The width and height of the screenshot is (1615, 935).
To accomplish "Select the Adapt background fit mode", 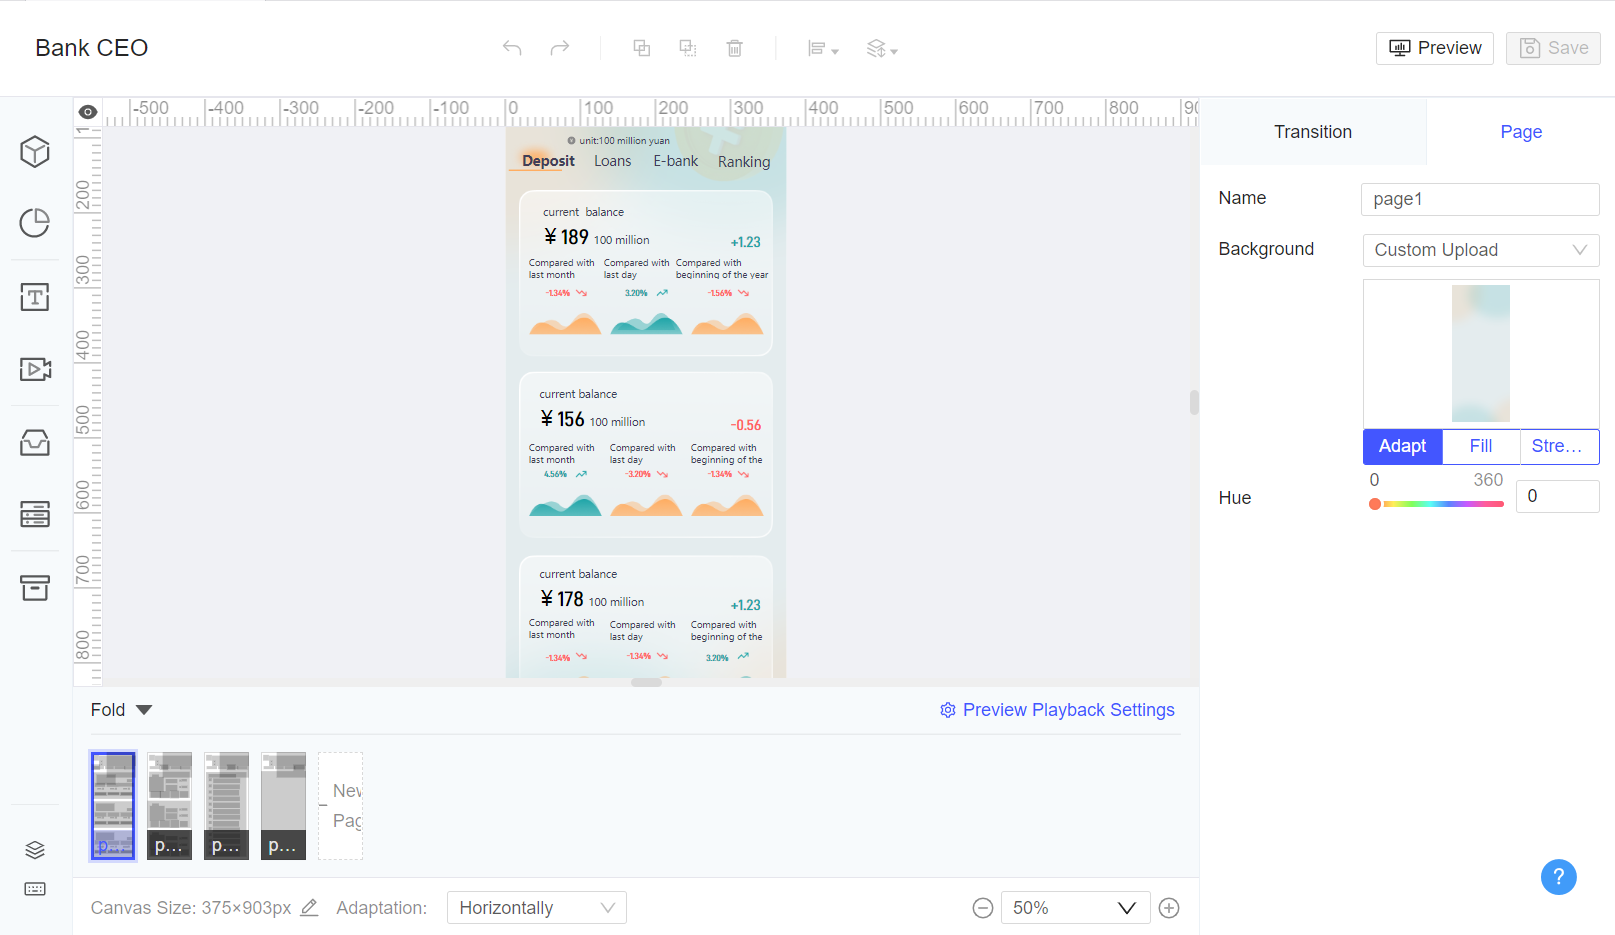I will [1402, 446].
